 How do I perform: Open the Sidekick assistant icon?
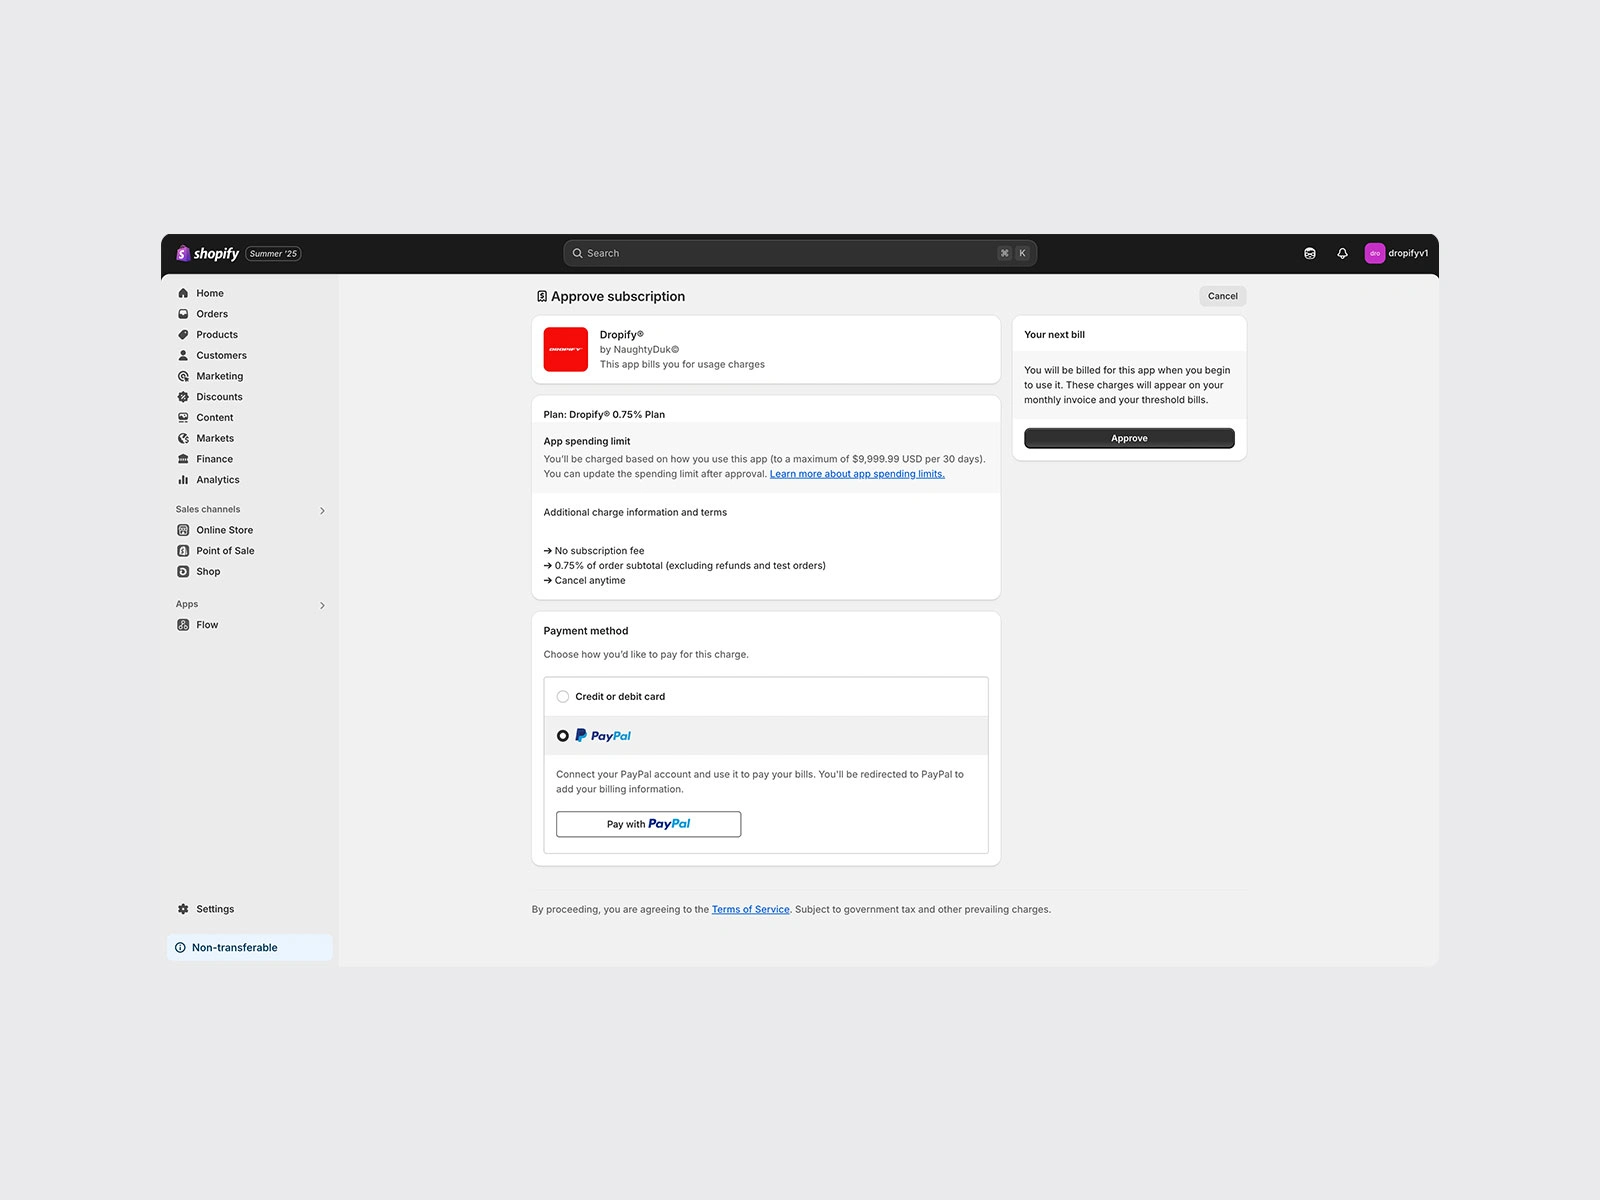click(1310, 254)
